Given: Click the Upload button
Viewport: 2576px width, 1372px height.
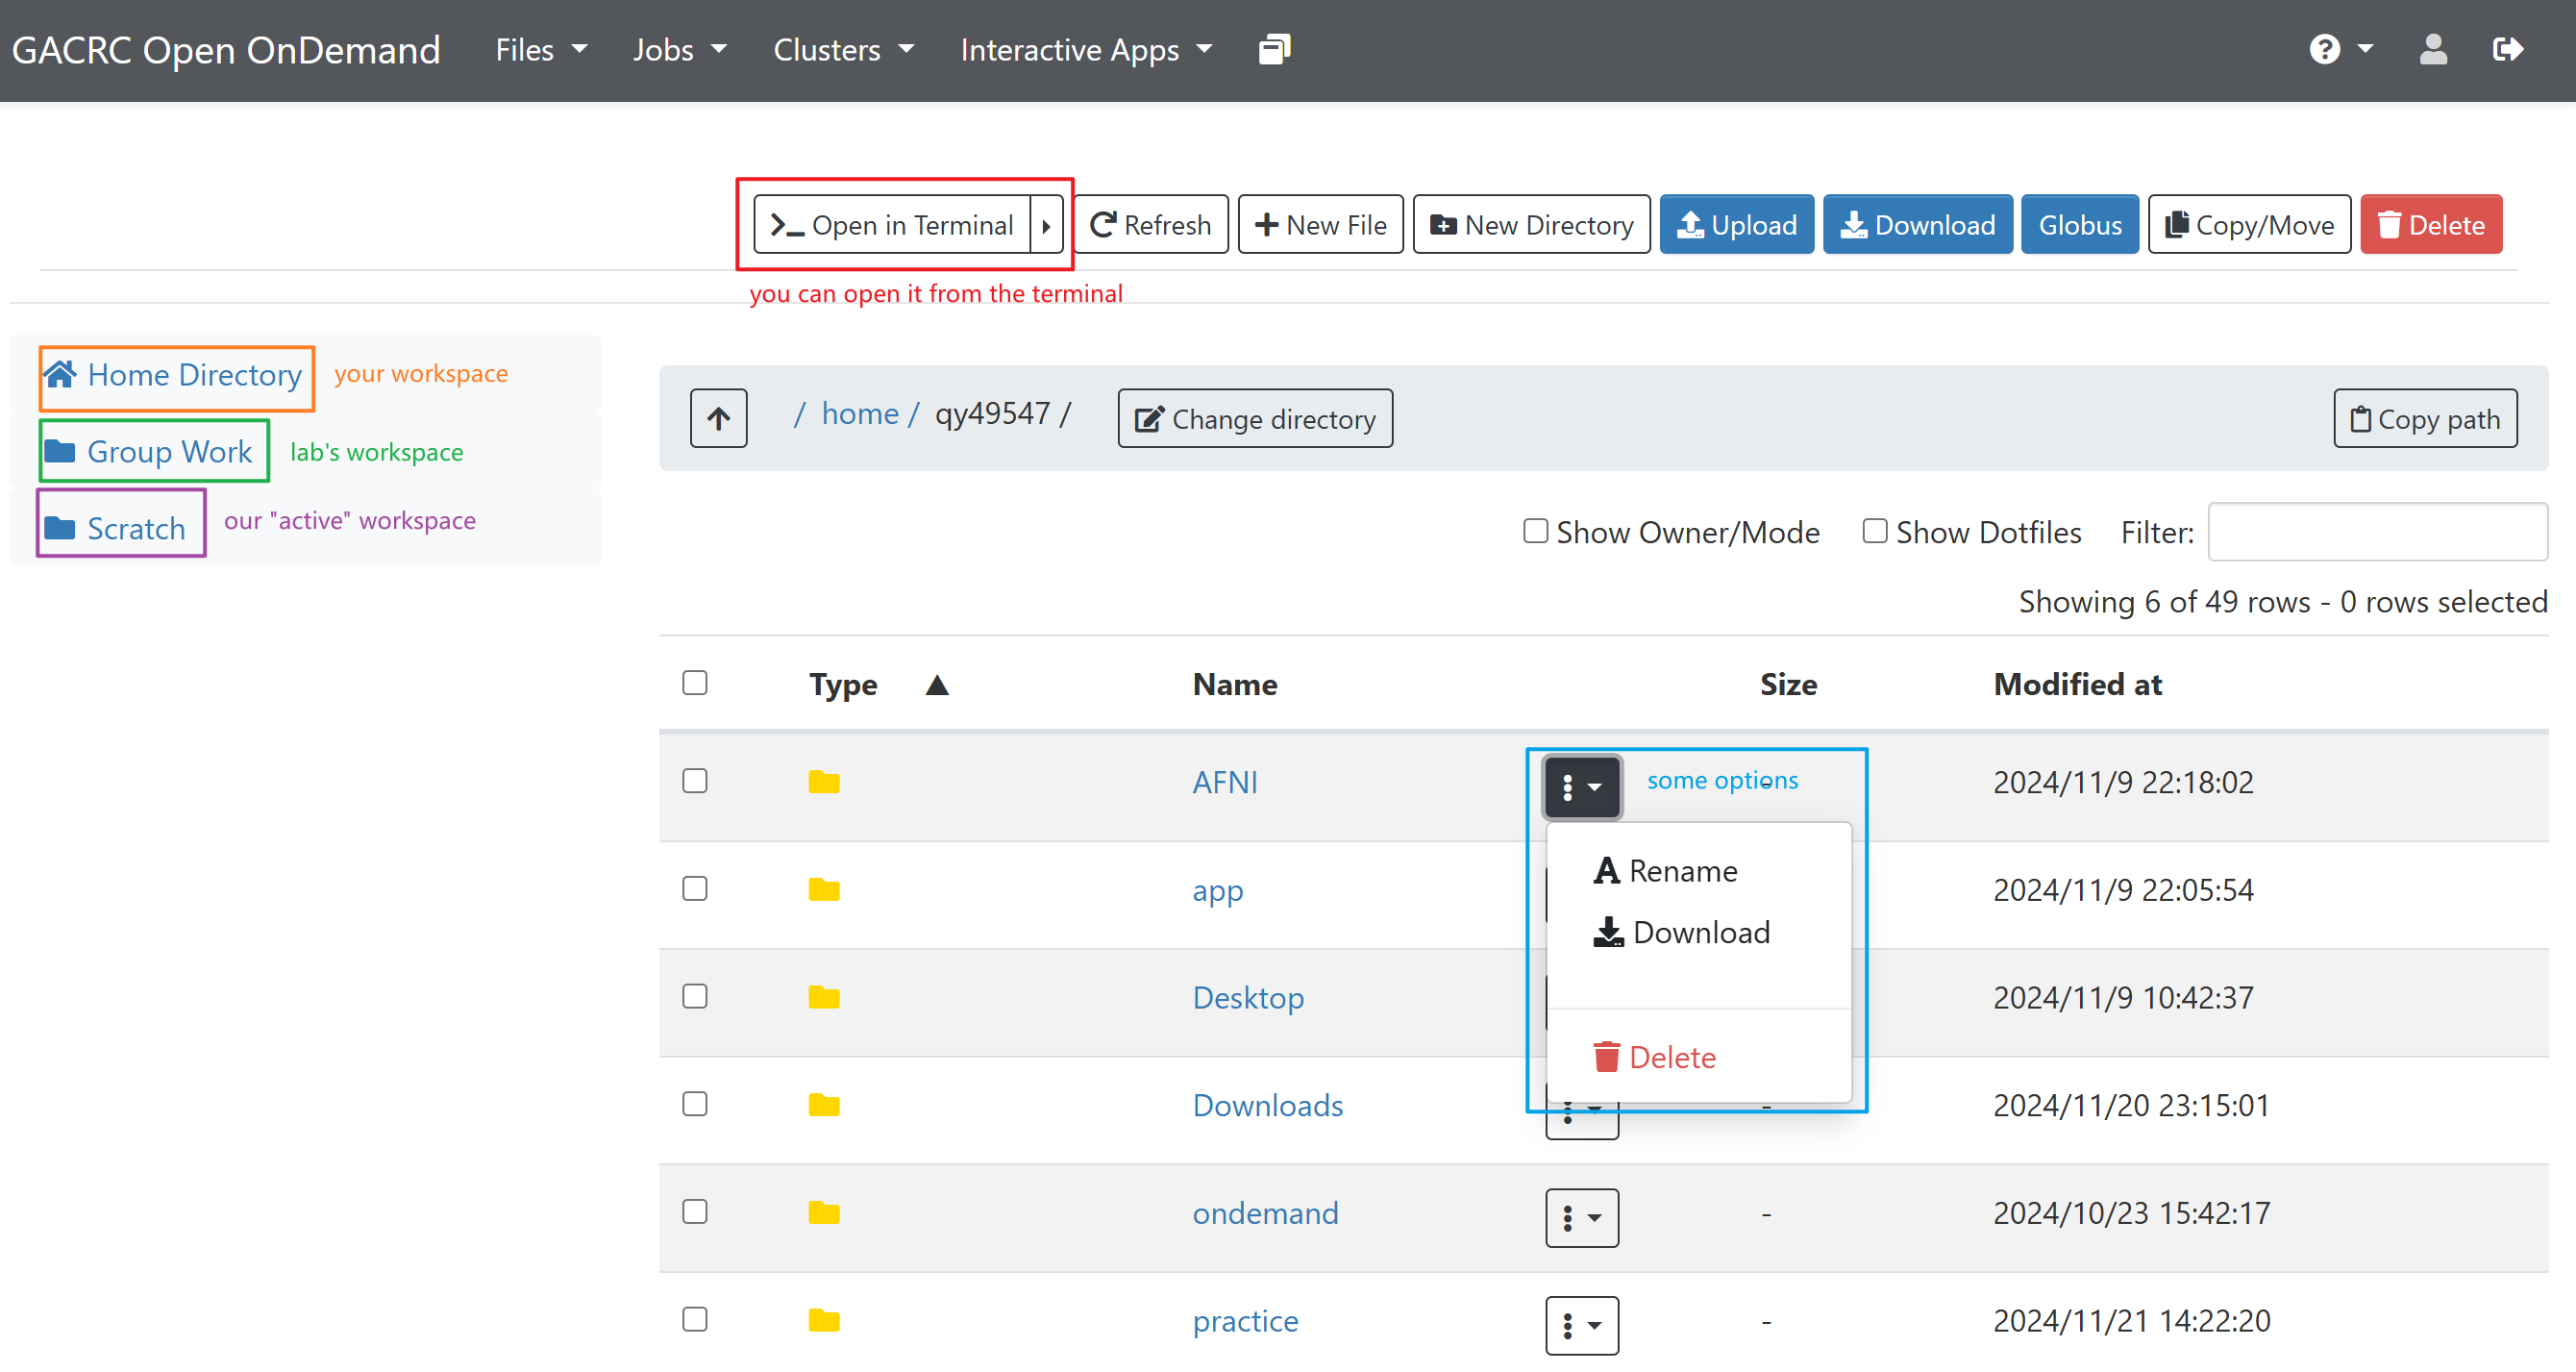Looking at the screenshot, I should tap(1736, 225).
